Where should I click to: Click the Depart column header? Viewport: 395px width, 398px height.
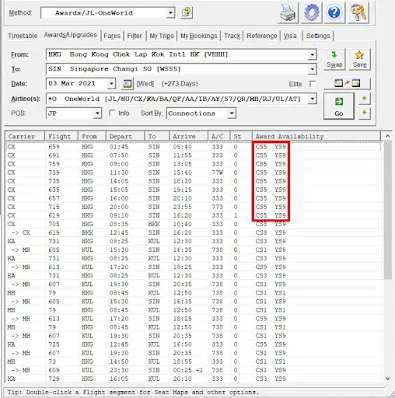[125, 136]
